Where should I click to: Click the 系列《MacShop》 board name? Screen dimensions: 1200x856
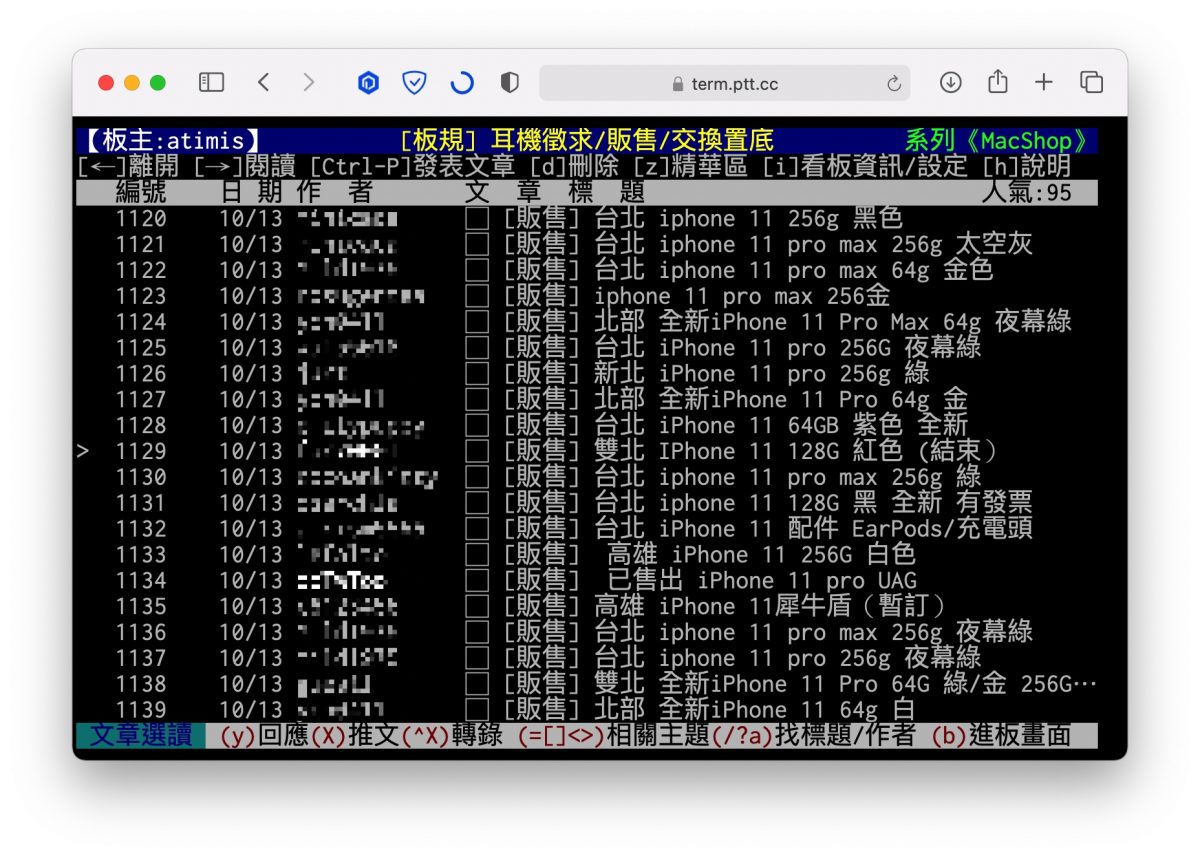click(1000, 141)
